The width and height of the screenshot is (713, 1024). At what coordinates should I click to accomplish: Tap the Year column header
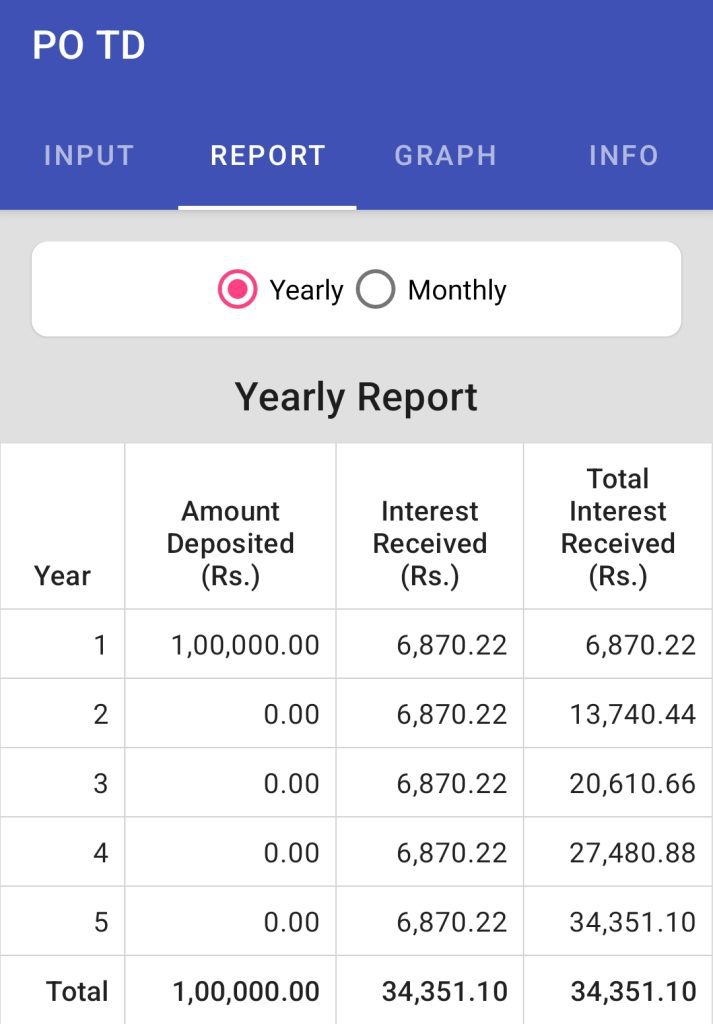point(62,576)
